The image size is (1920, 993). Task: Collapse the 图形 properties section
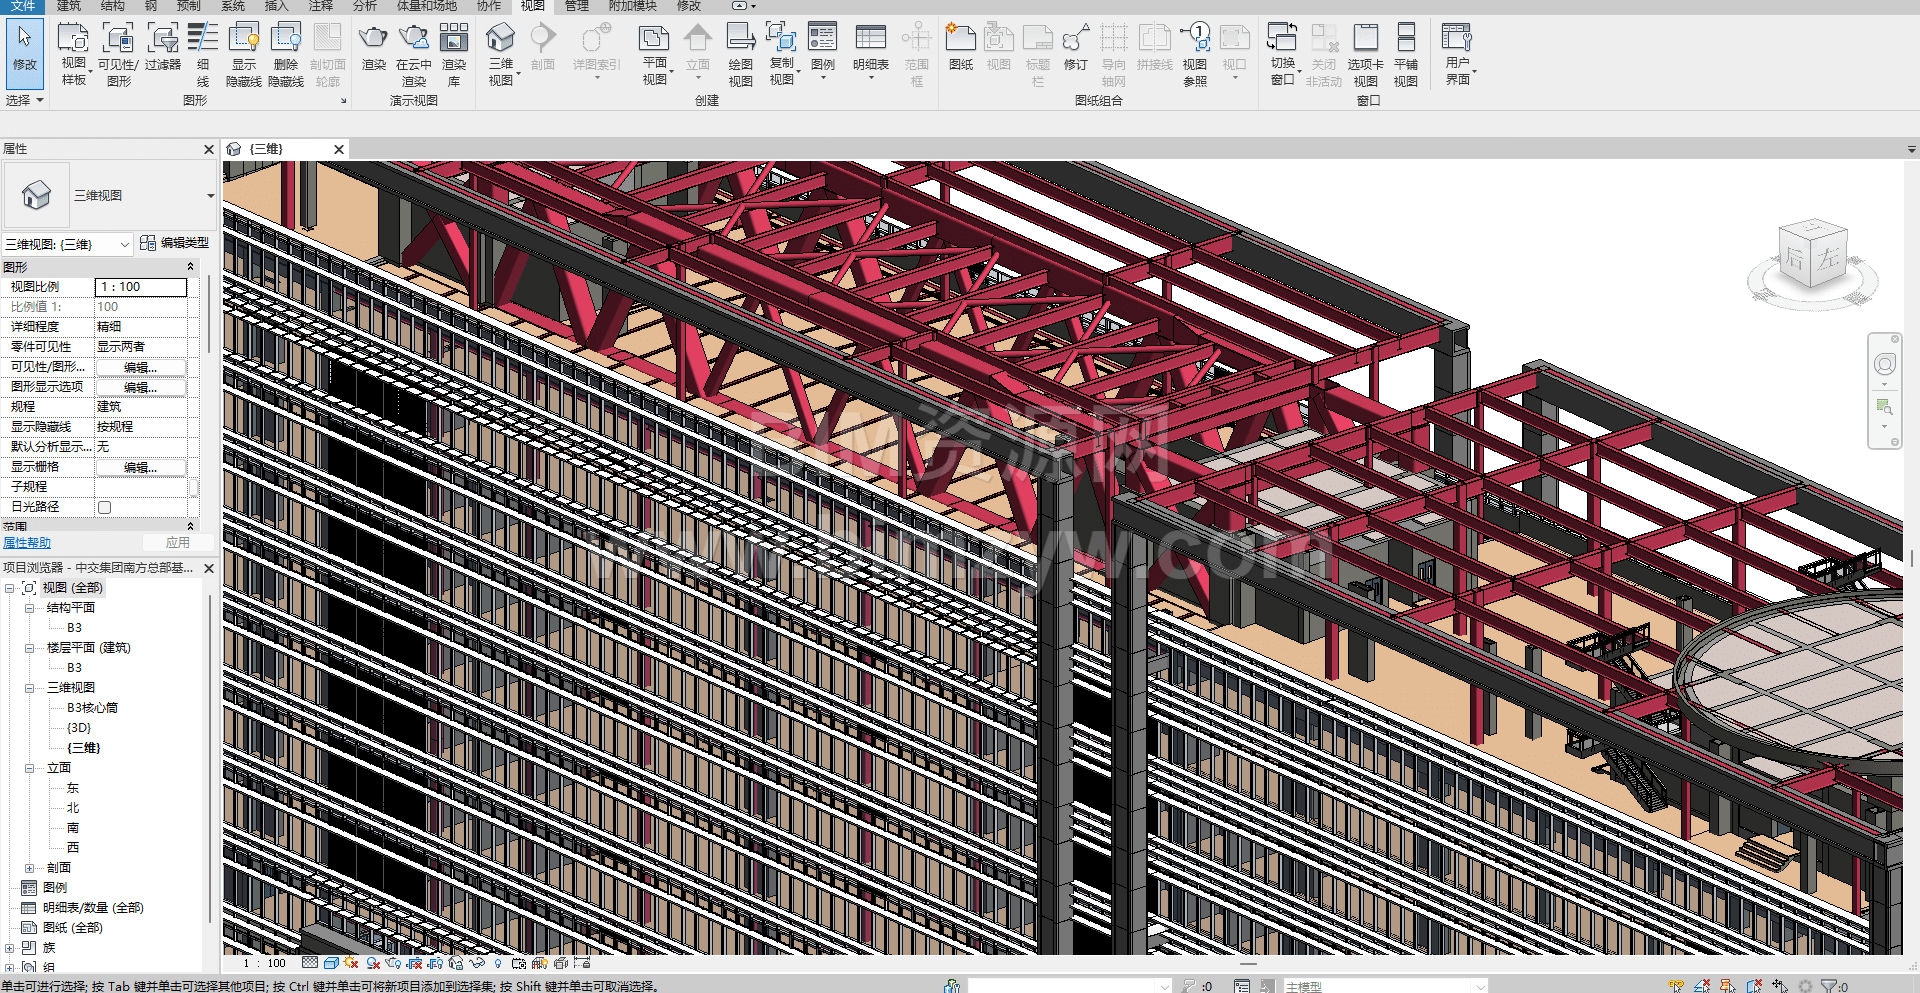190,267
